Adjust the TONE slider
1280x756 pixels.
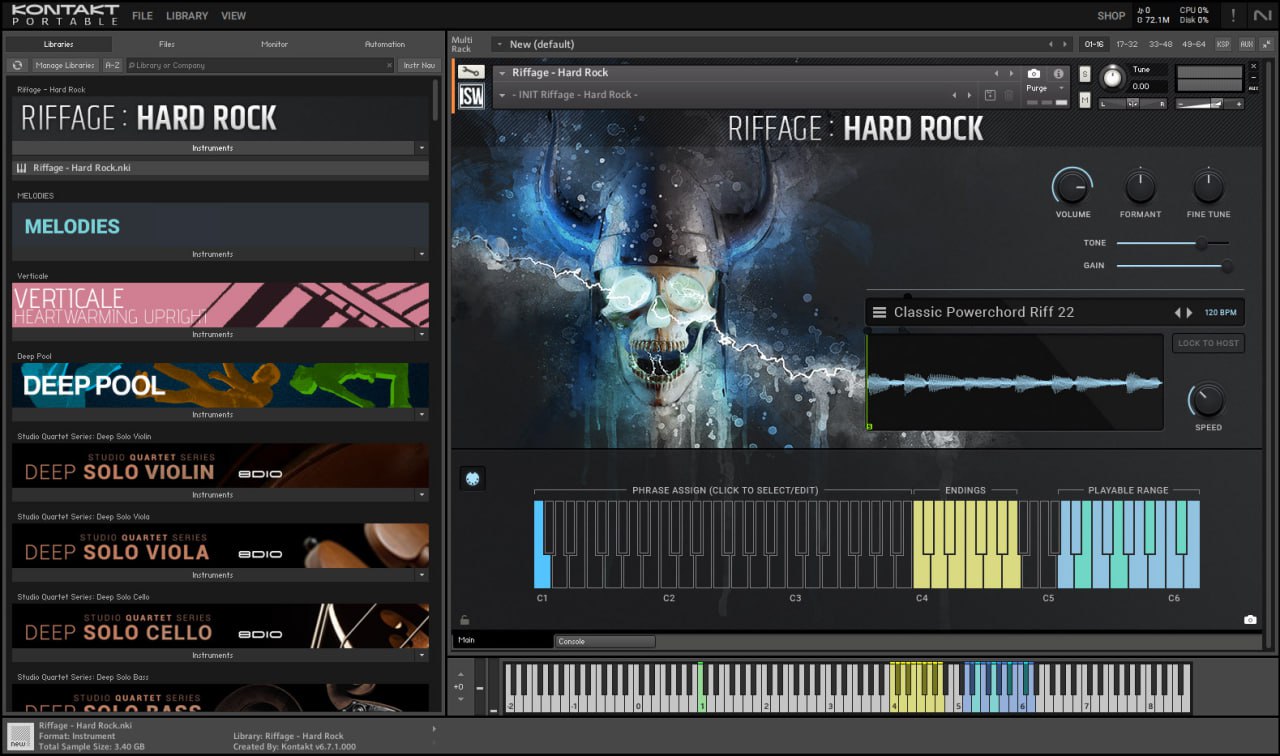pyautogui.click(x=1172, y=243)
